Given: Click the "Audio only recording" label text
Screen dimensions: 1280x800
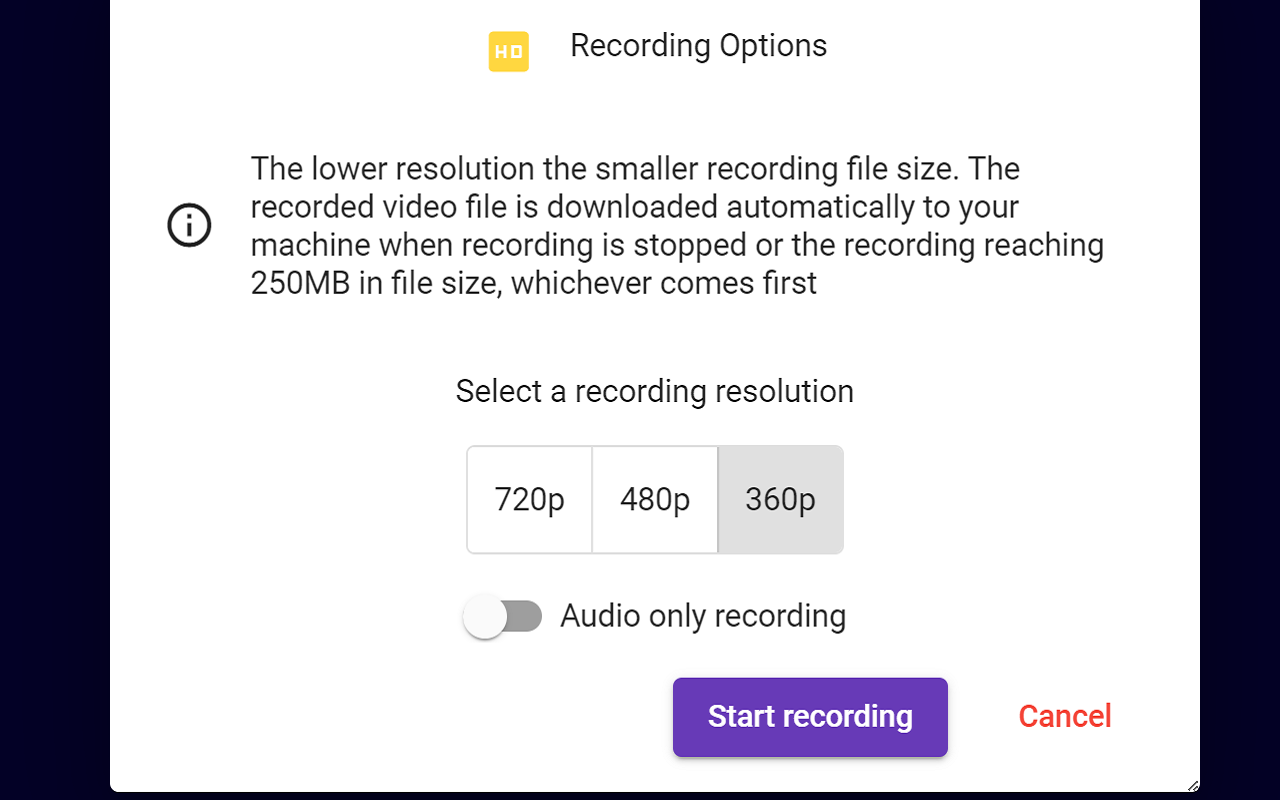Looking at the screenshot, I should tap(703, 616).
